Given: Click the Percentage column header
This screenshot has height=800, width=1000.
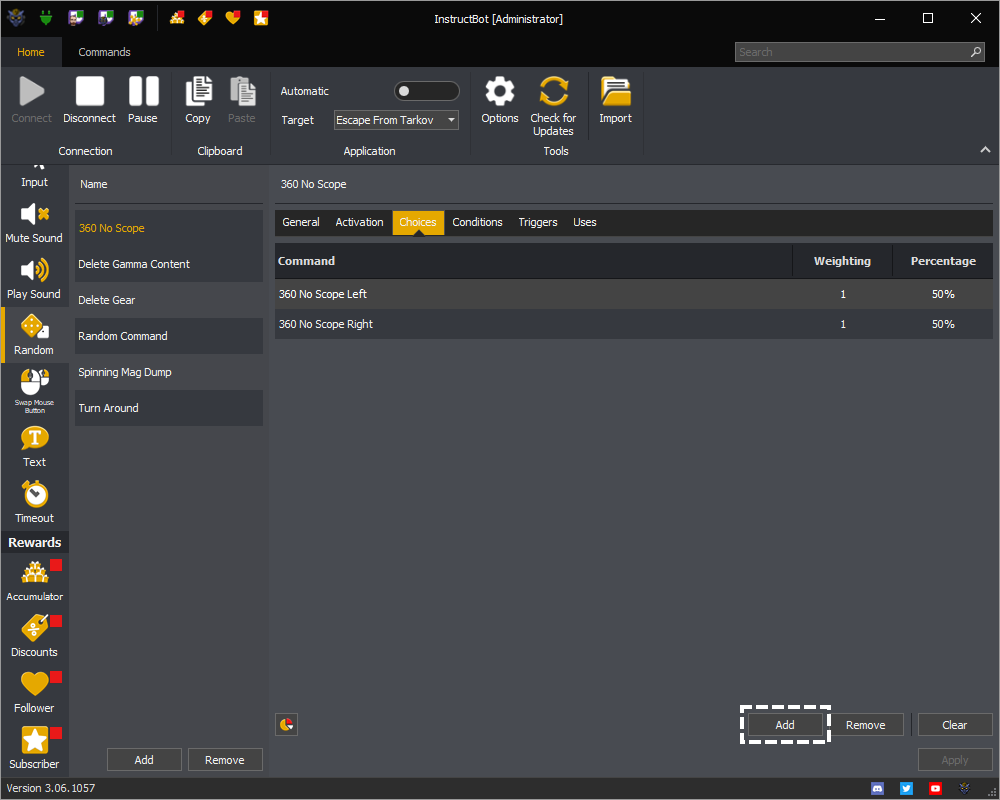Looking at the screenshot, I should tap(943, 261).
